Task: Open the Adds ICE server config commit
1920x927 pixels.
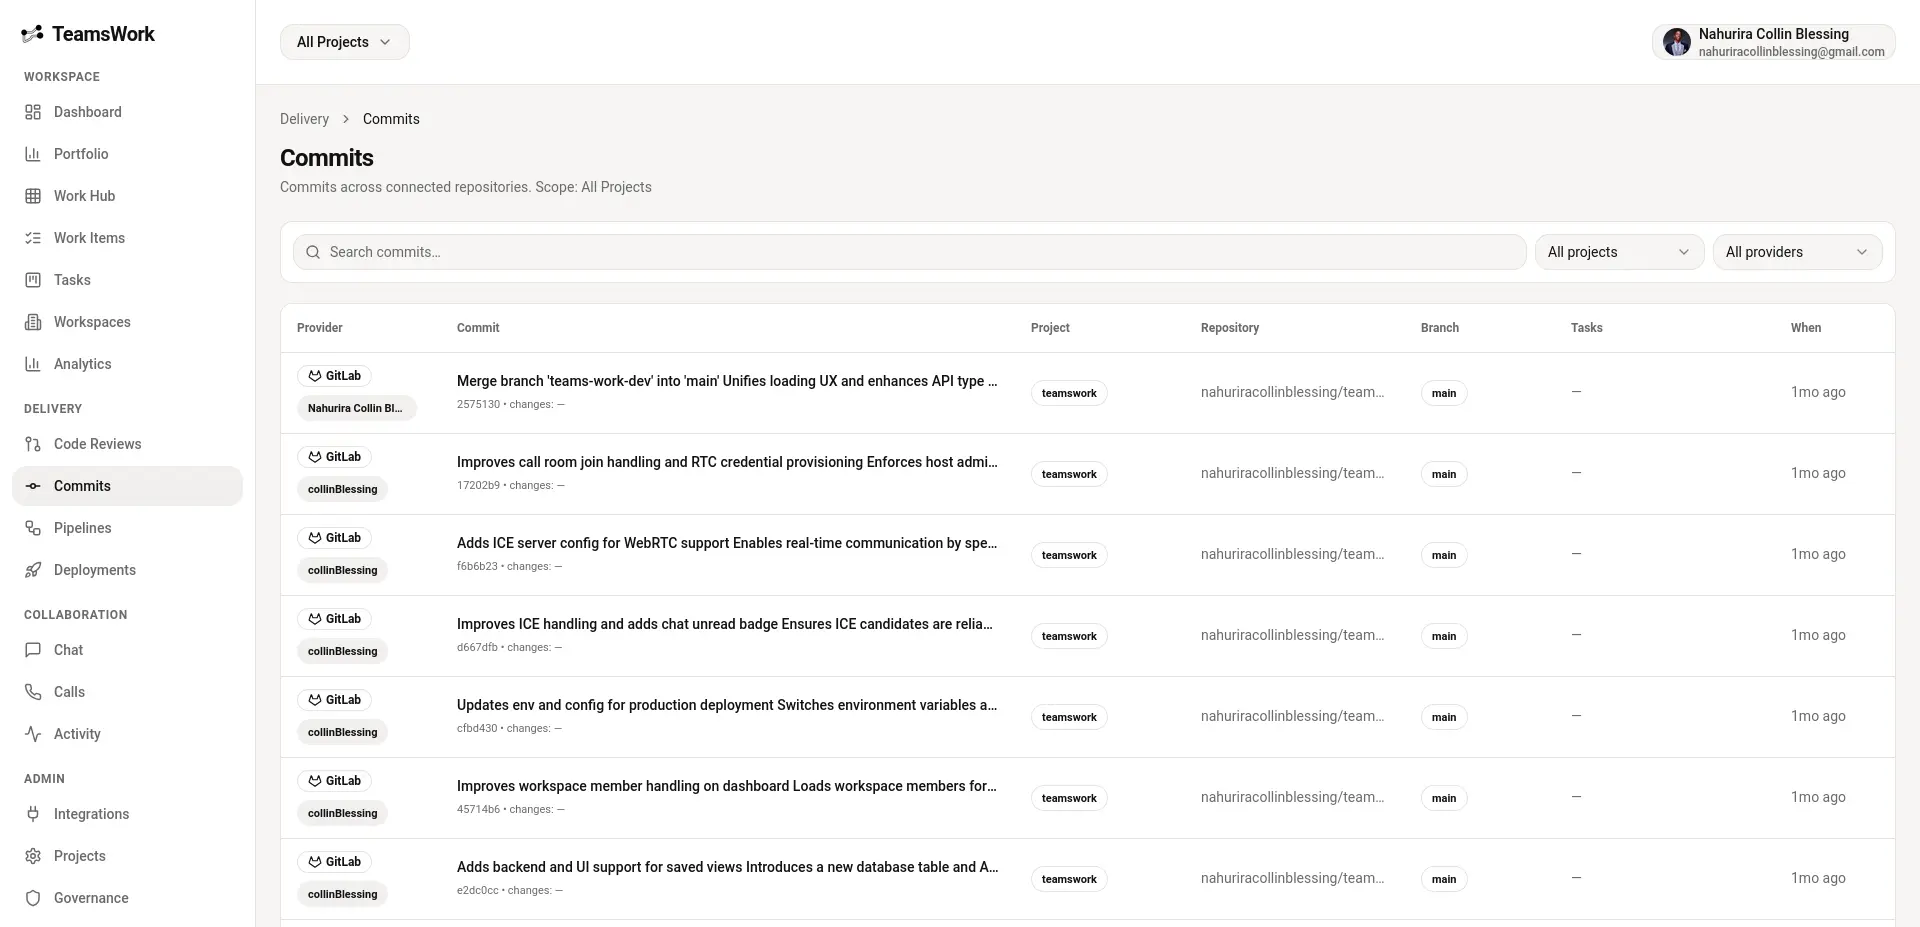Action: (x=727, y=543)
